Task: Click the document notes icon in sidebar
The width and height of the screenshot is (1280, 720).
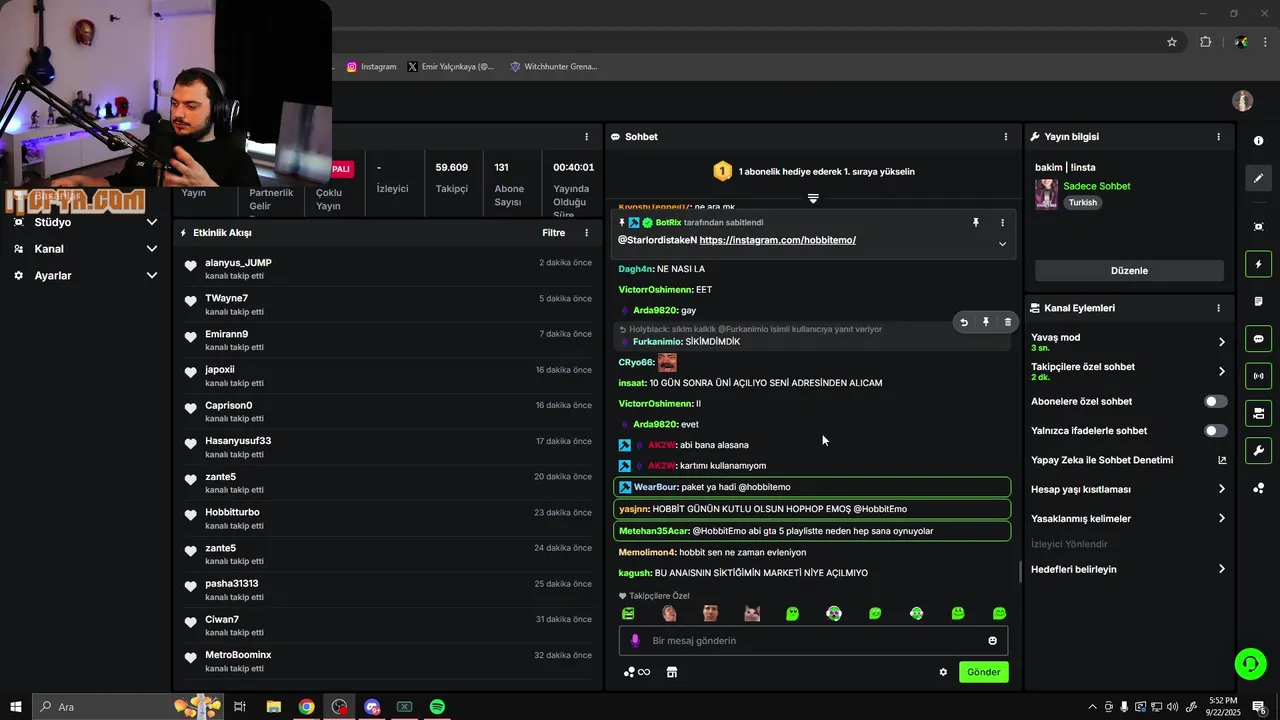Action: click(1258, 301)
